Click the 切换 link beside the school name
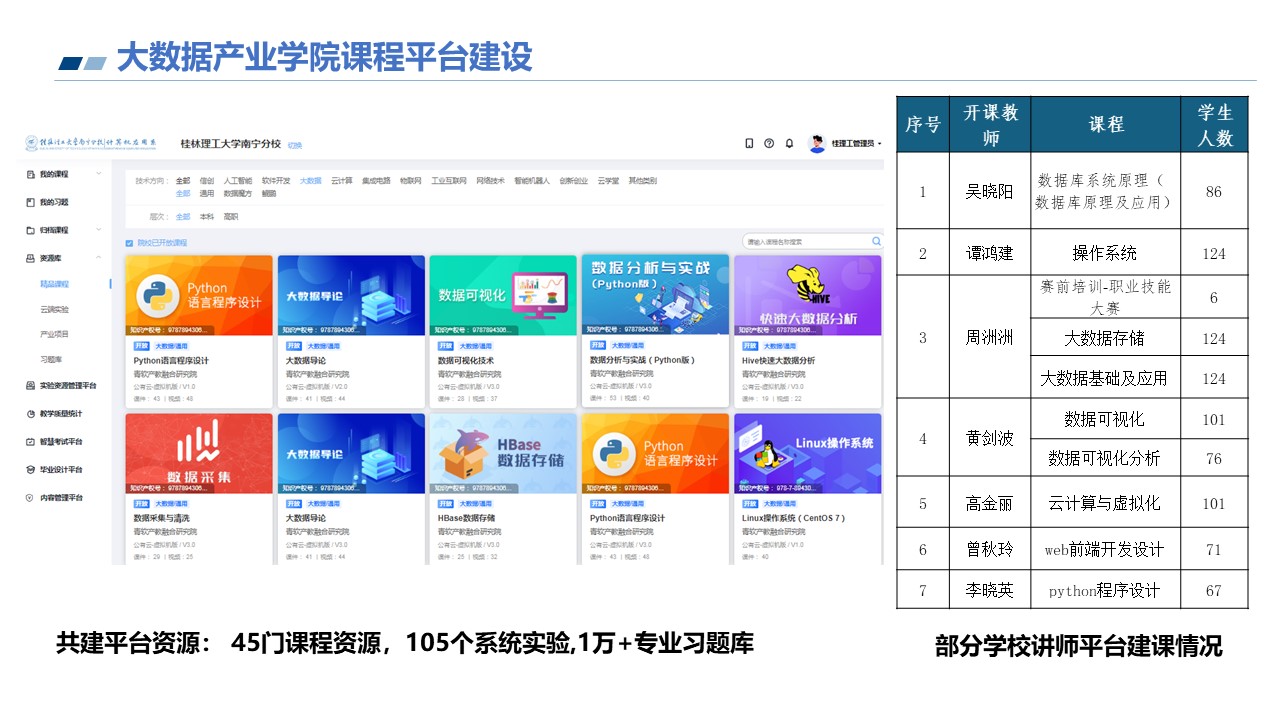 click(x=295, y=145)
